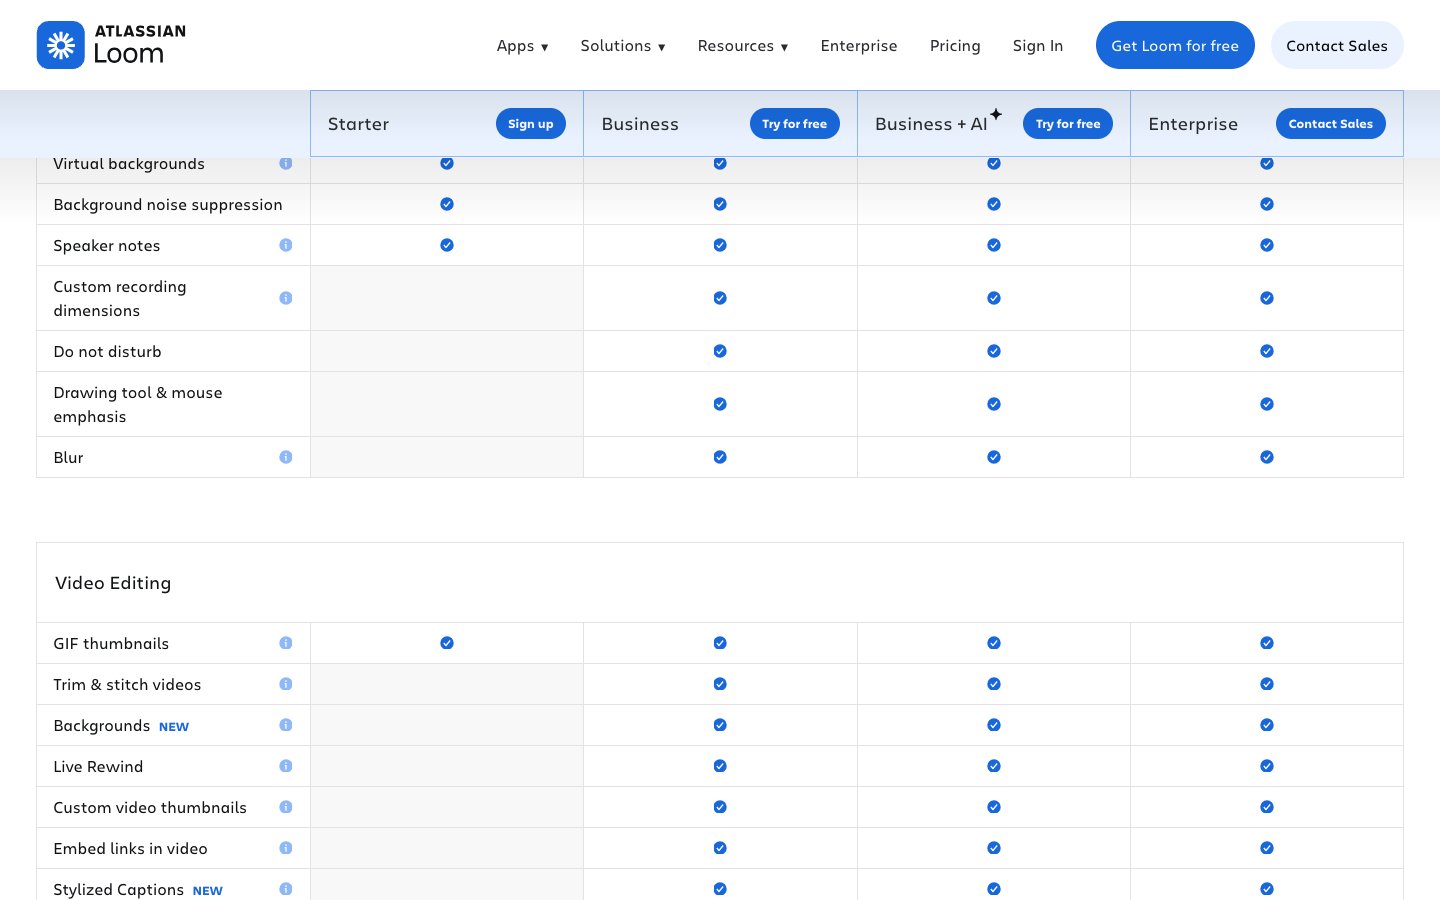Go to the Pricing page

coord(955,46)
